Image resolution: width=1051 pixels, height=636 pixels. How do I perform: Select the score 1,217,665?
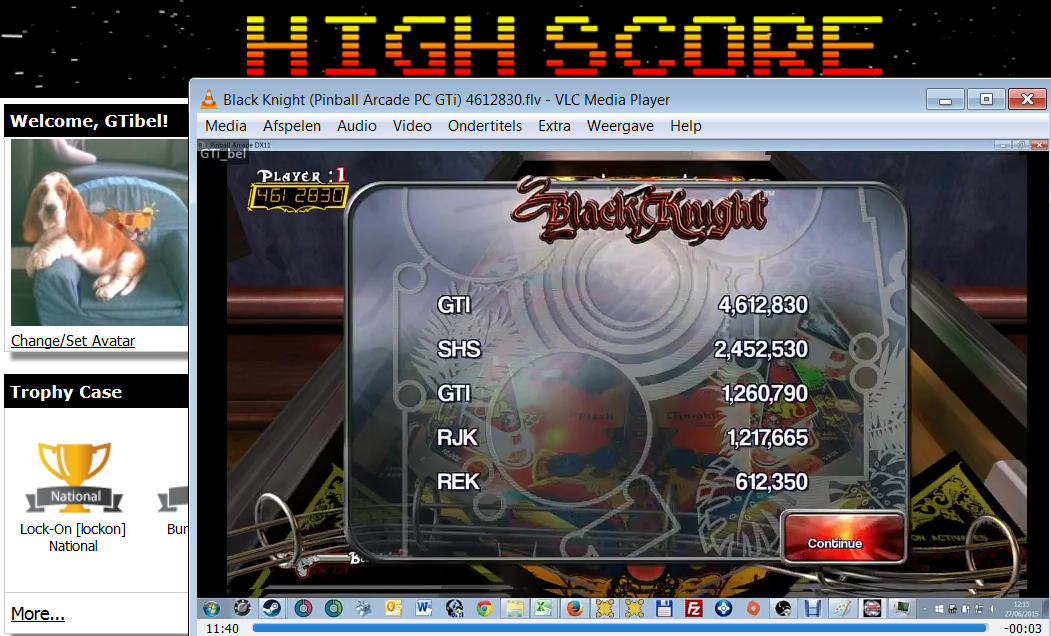pyautogui.click(x=767, y=438)
